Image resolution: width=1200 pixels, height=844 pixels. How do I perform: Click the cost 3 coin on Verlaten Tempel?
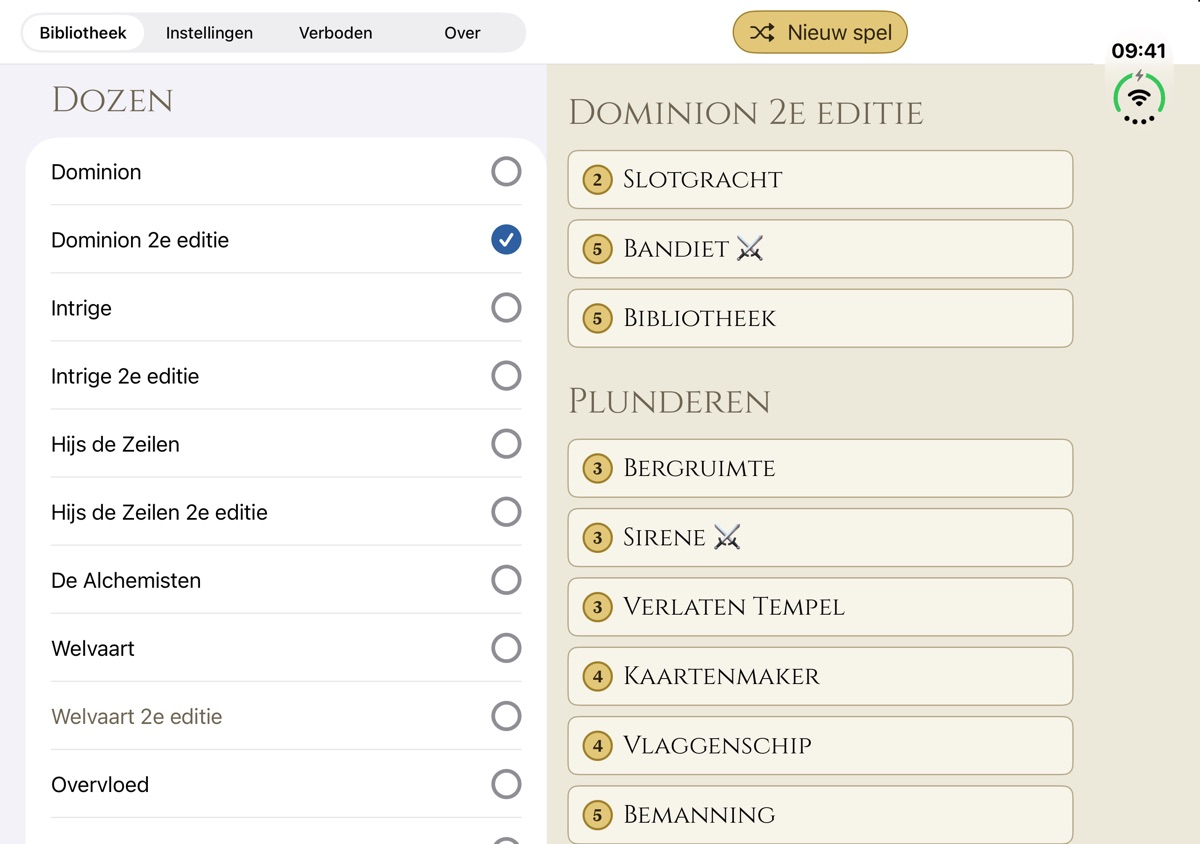tap(598, 607)
